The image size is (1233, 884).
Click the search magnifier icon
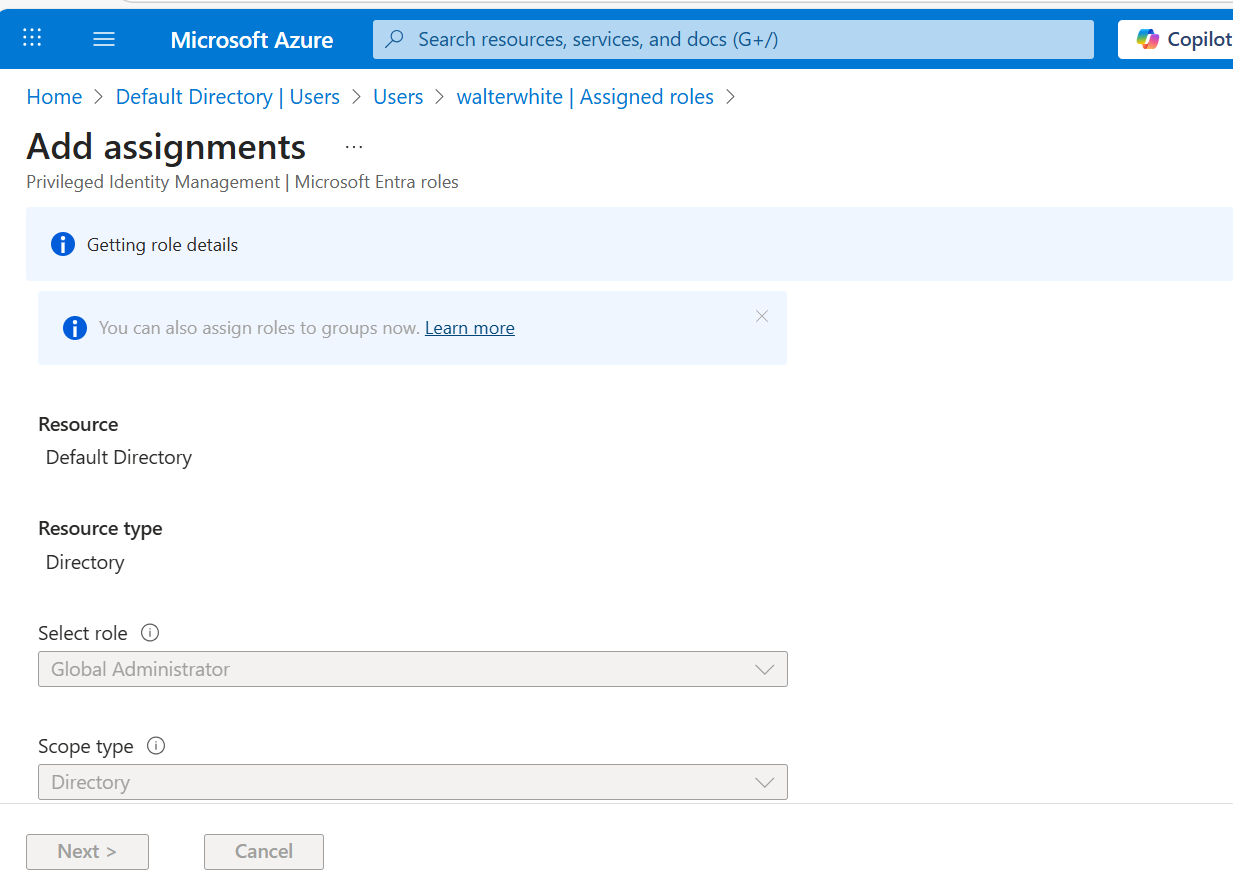395,39
